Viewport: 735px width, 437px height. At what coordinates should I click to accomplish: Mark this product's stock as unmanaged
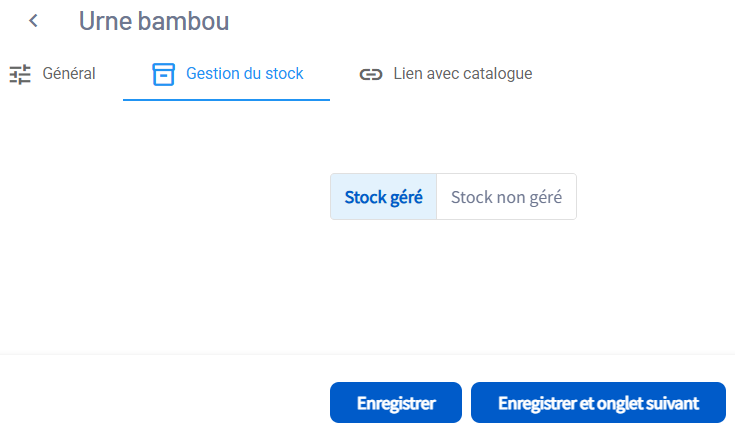click(x=506, y=197)
